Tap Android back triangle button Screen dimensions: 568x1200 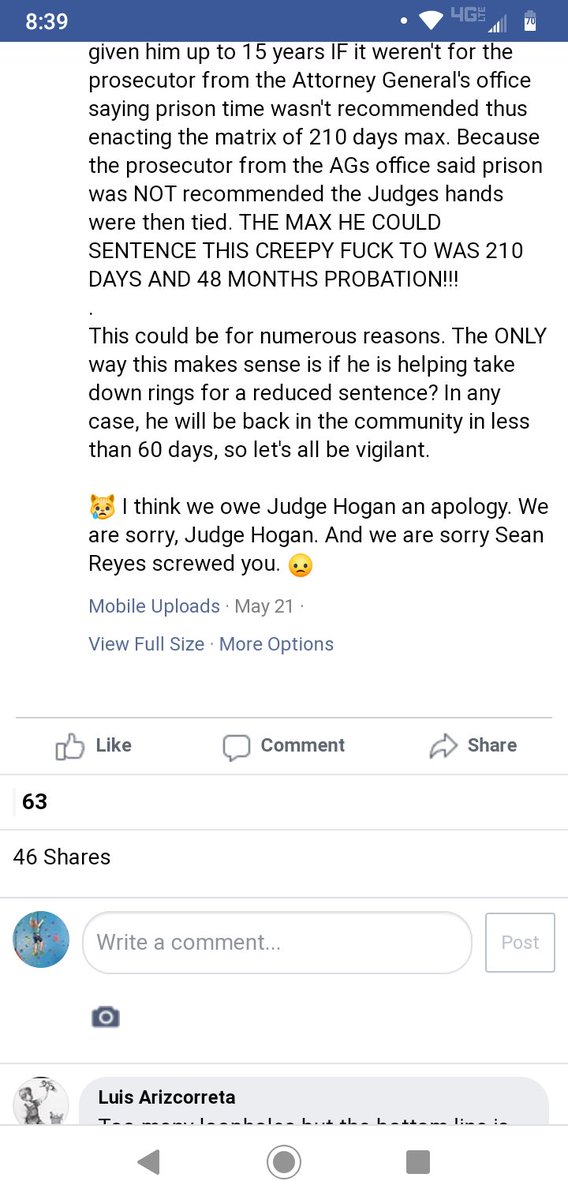pyautogui.click(x=148, y=1161)
